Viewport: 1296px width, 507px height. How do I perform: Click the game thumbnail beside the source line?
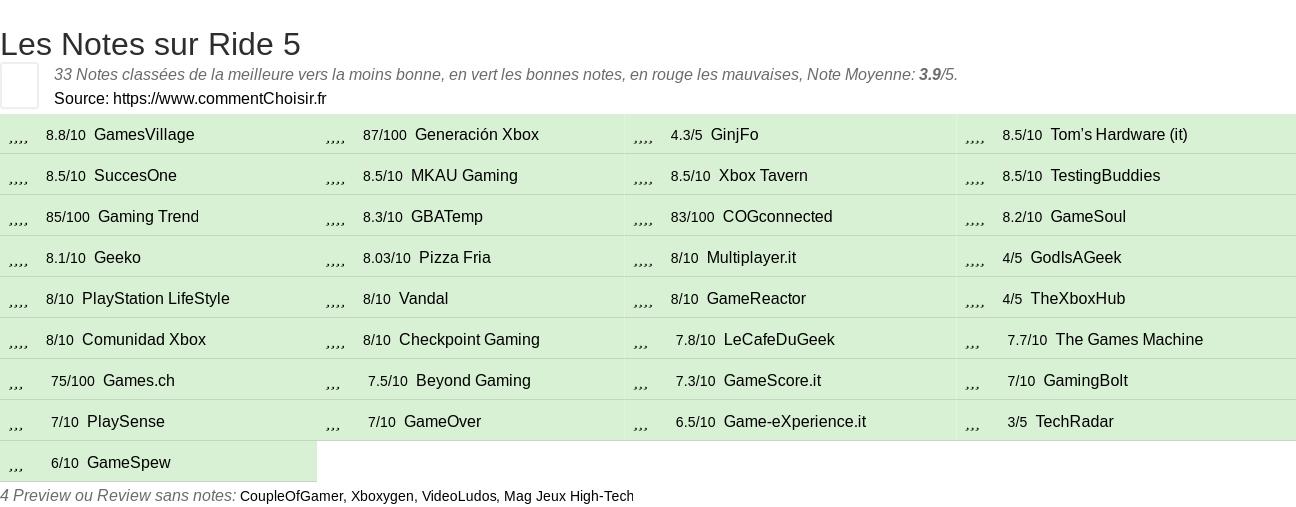click(19, 85)
